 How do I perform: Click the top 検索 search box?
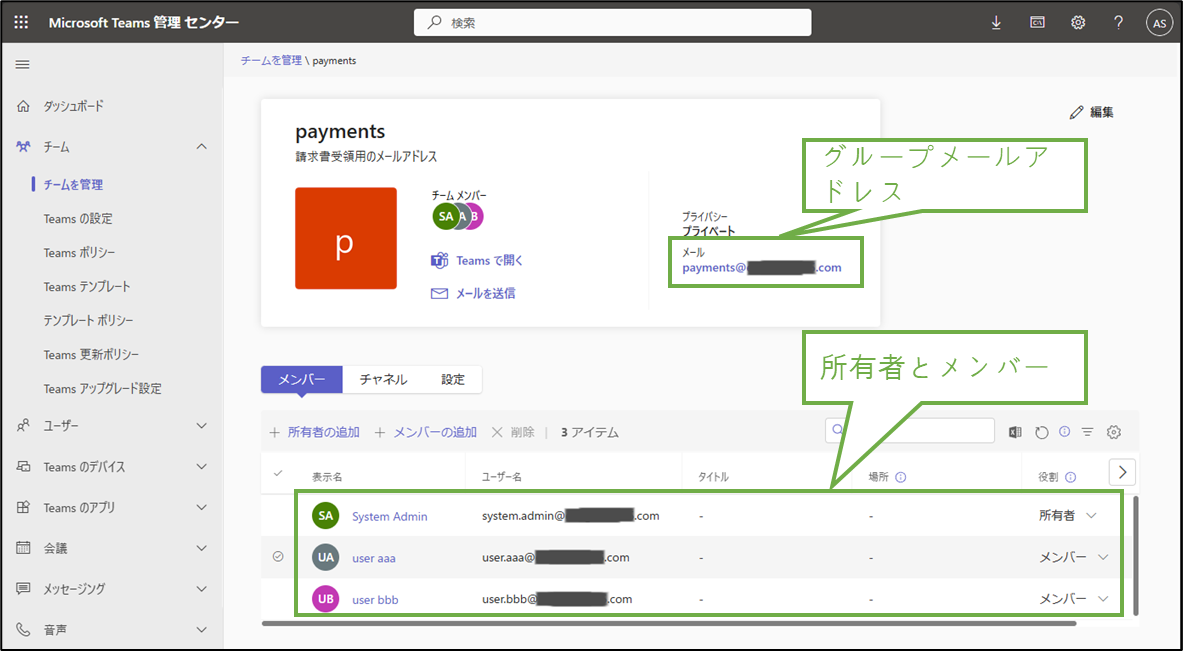tap(613, 23)
